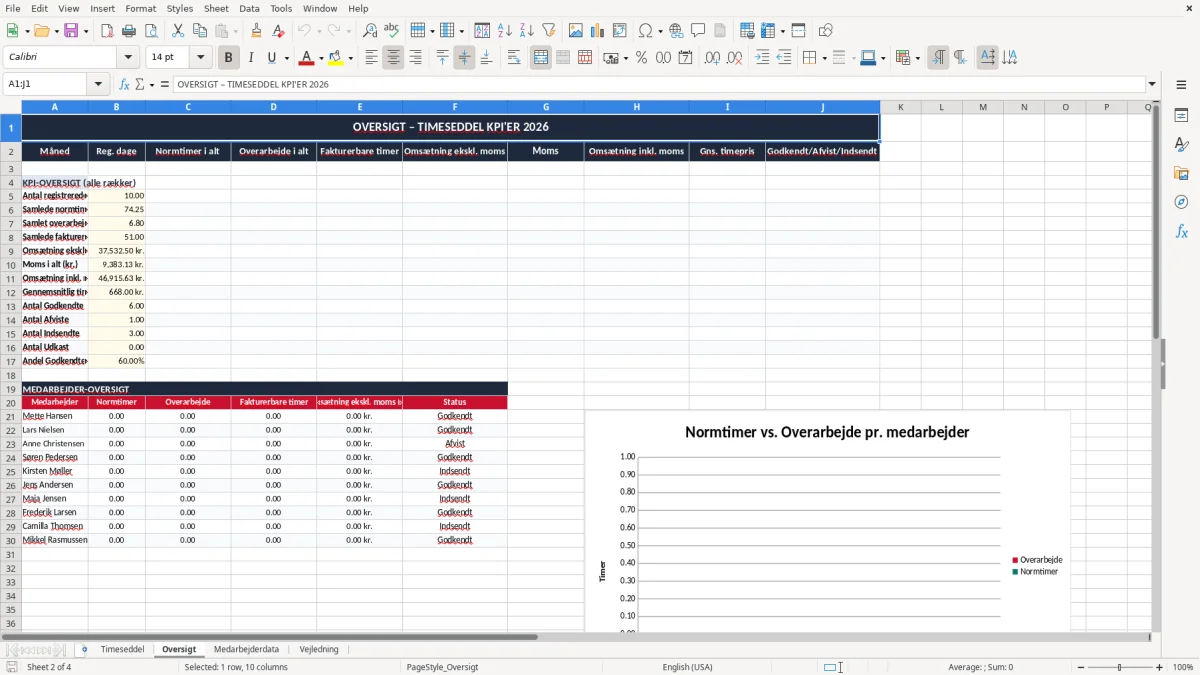The image size is (1200, 675).
Task: Select column header G
Action: [x=545, y=107]
